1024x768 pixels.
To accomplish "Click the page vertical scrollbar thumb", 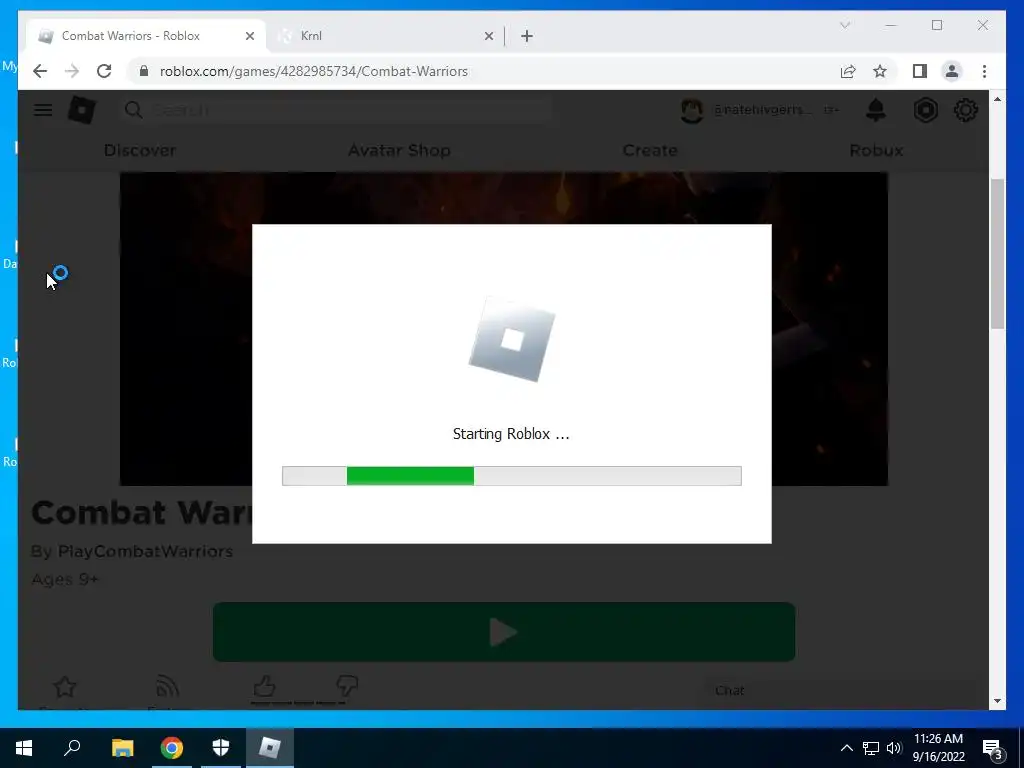I will pos(997,253).
